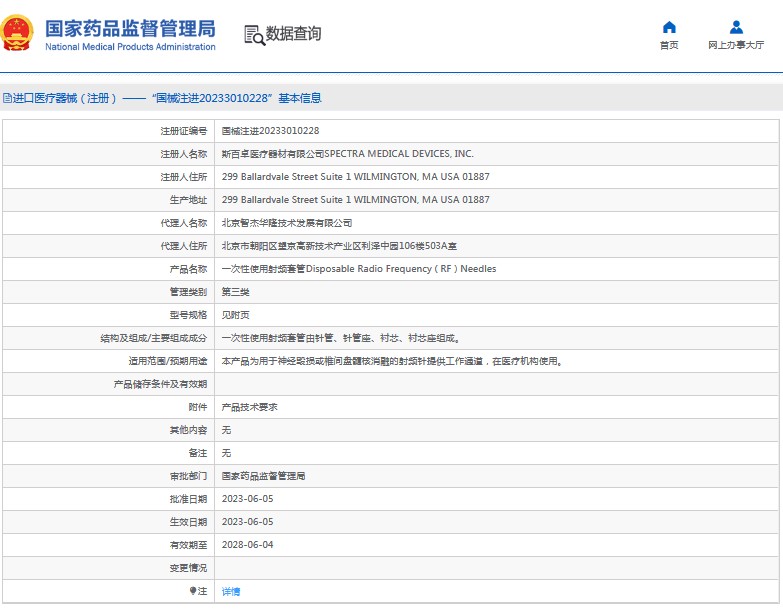The width and height of the screenshot is (783, 611).
Task: Click 审批部门 value 国家药品监督管理局
Action: [x=263, y=476]
